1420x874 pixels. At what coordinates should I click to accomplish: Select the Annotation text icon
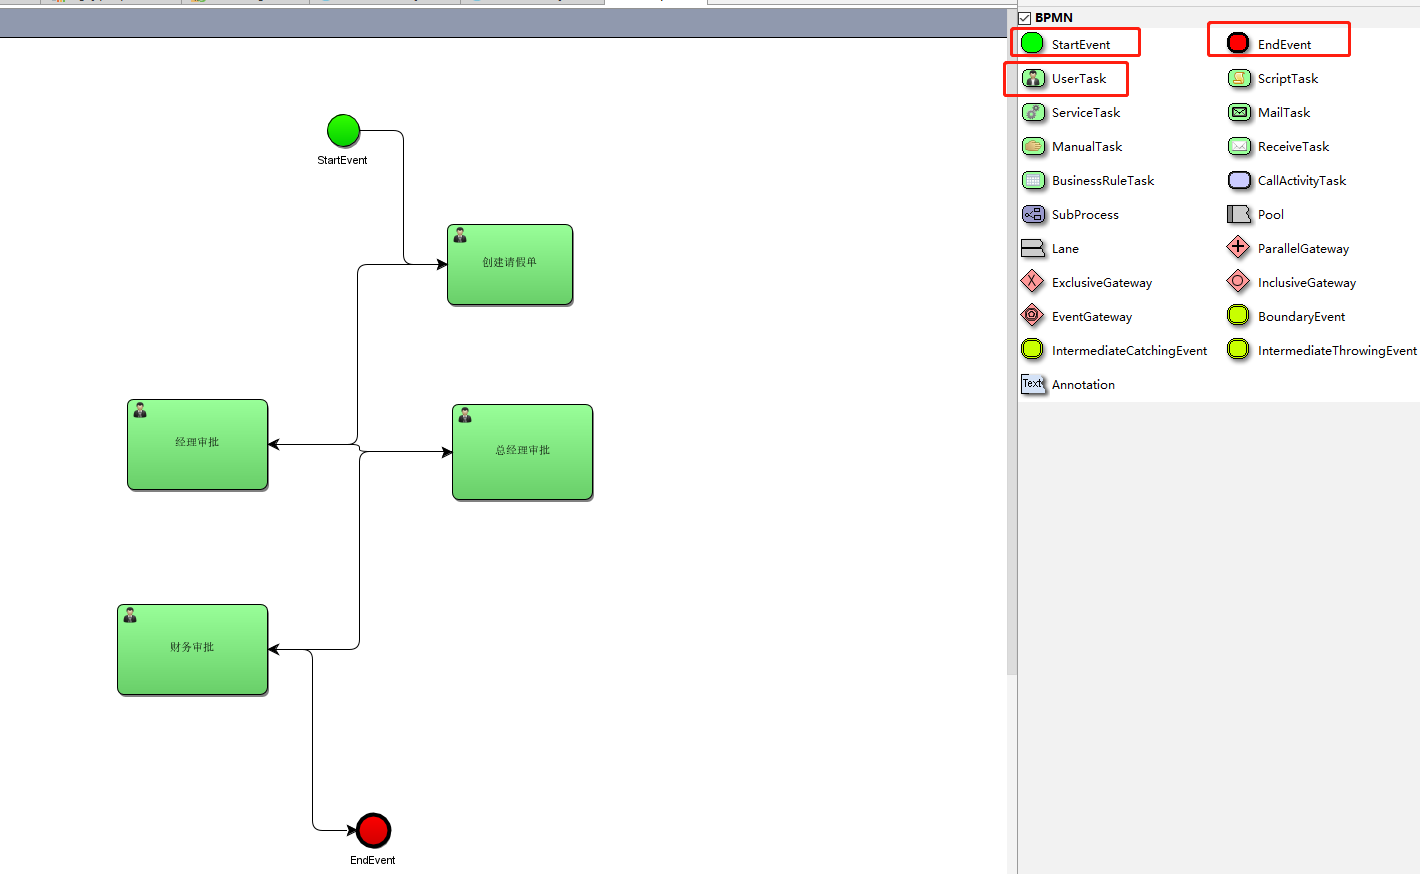click(x=1033, y=384)
